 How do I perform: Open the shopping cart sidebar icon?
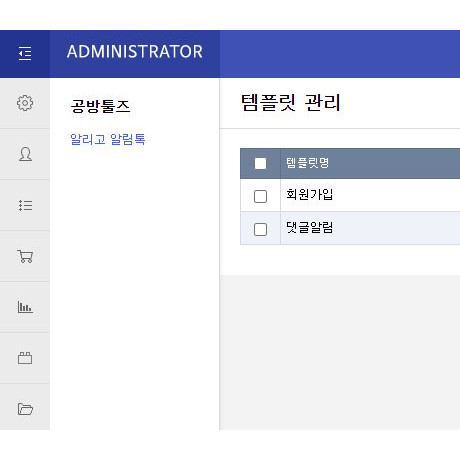tap(25, 256)
